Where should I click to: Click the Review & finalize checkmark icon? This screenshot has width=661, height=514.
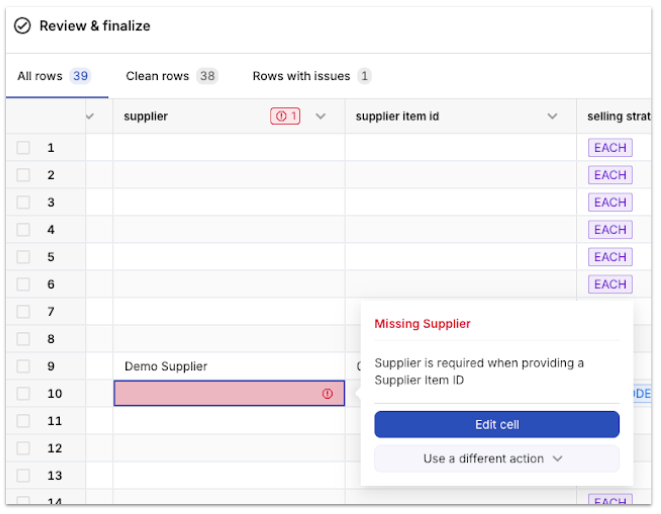(22, 26)
